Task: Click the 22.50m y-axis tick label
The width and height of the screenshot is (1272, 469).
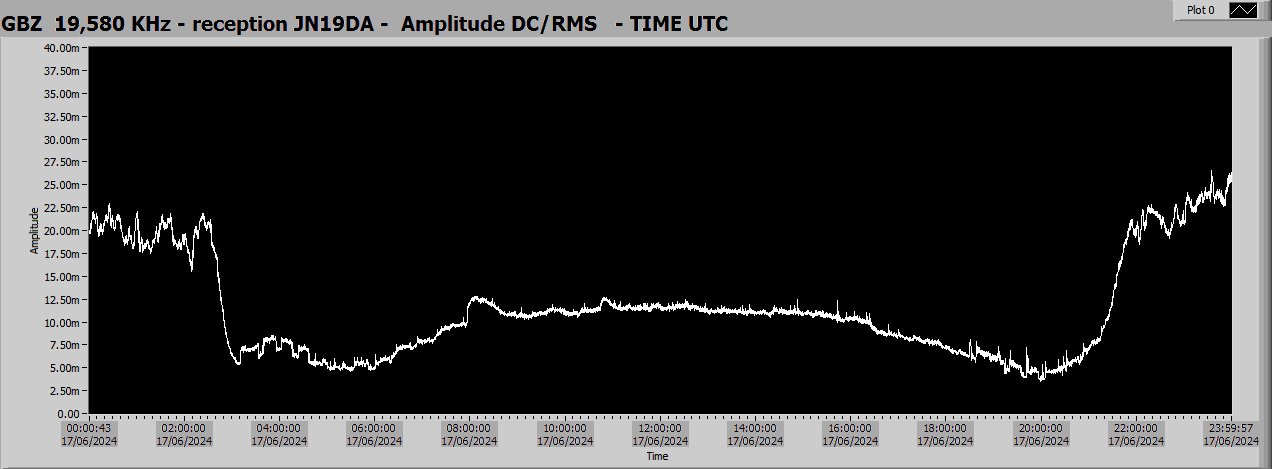Action: (62, 208)
